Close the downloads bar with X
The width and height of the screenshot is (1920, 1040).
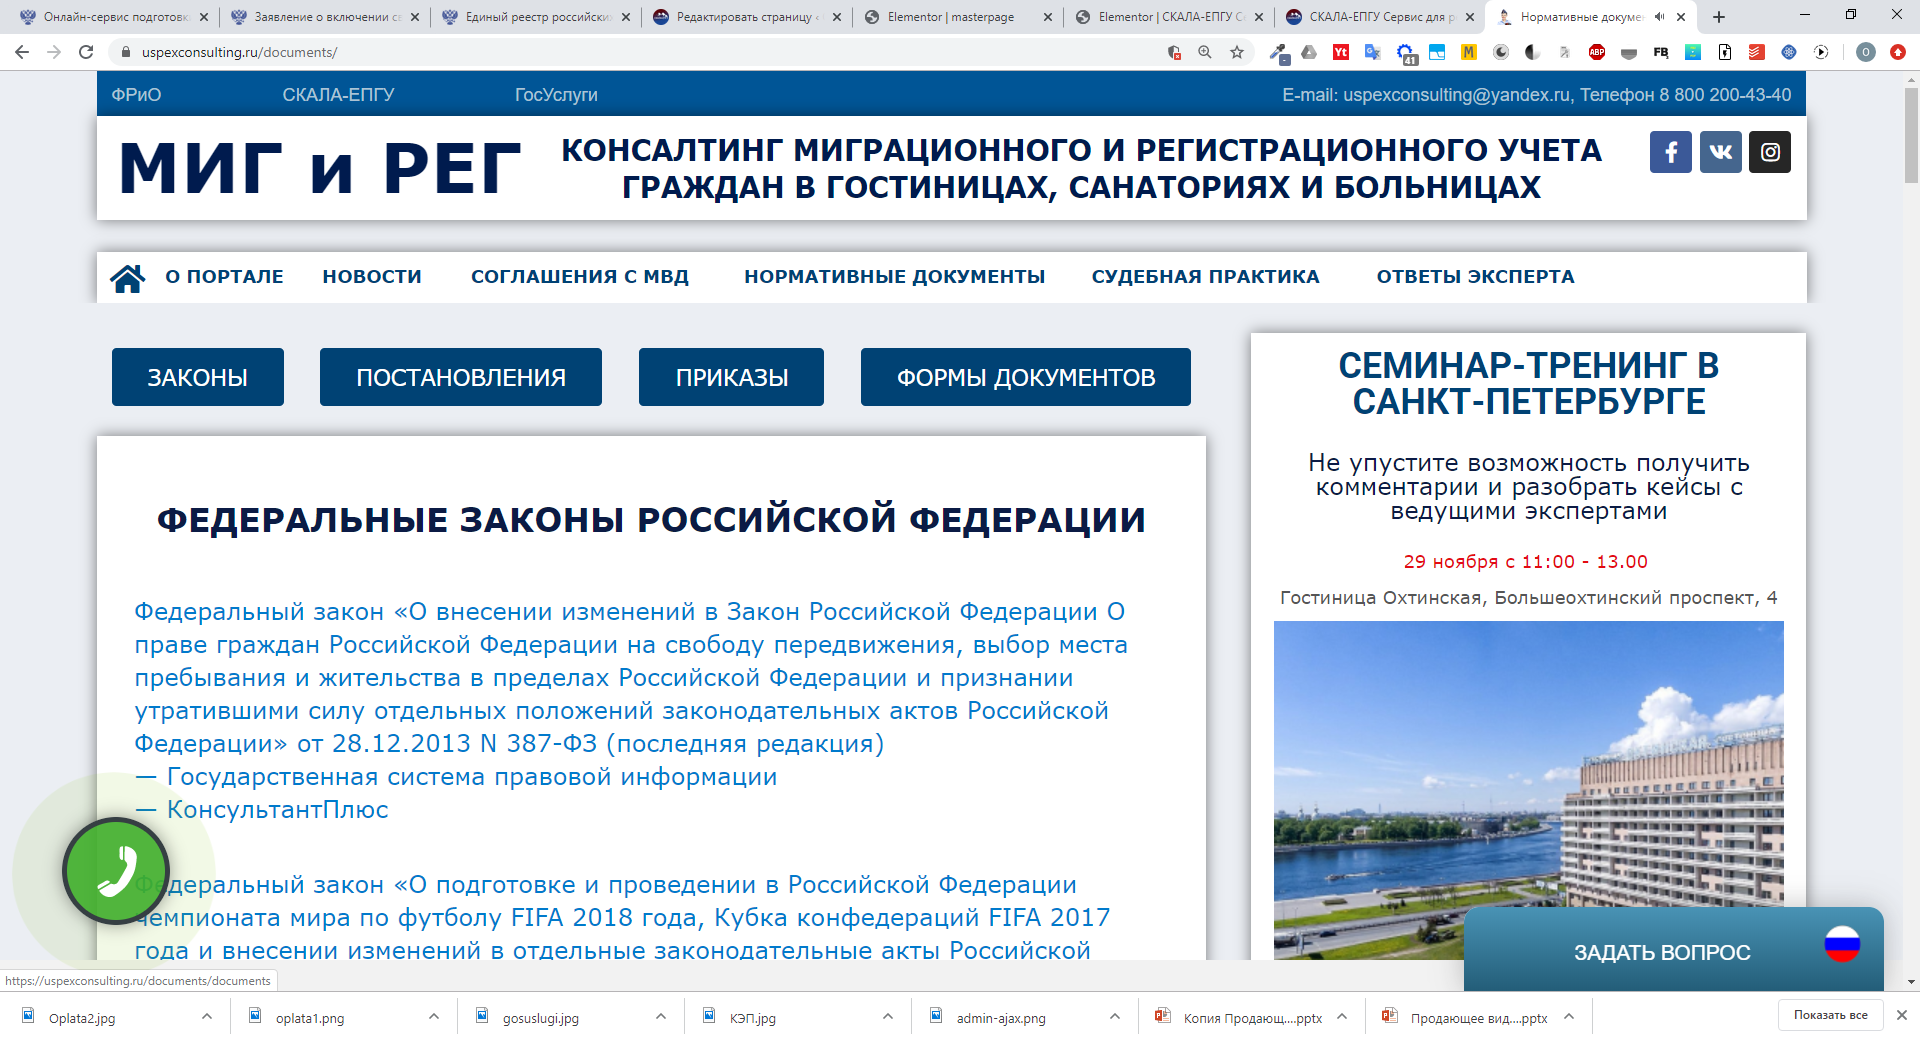tap(1901, 1015)
